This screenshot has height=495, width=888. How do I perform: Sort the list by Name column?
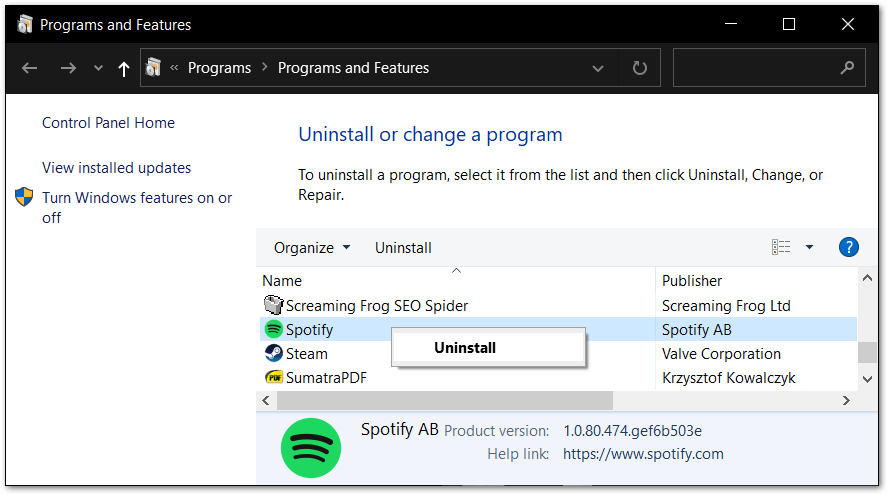tap(282, 281)
